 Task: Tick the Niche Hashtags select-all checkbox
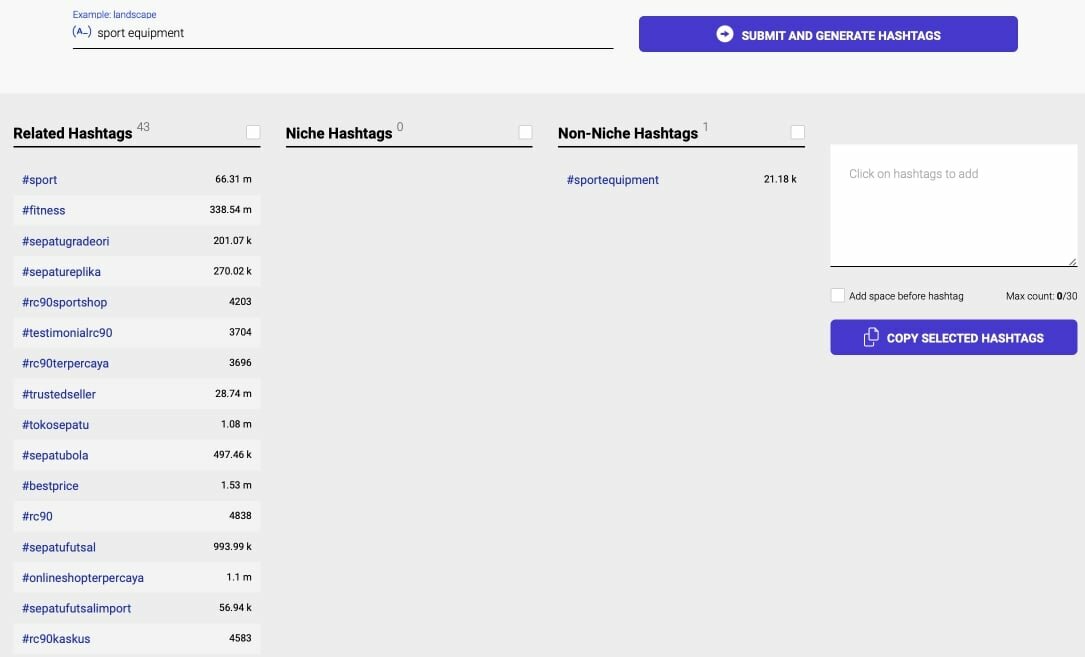[525, 132]
